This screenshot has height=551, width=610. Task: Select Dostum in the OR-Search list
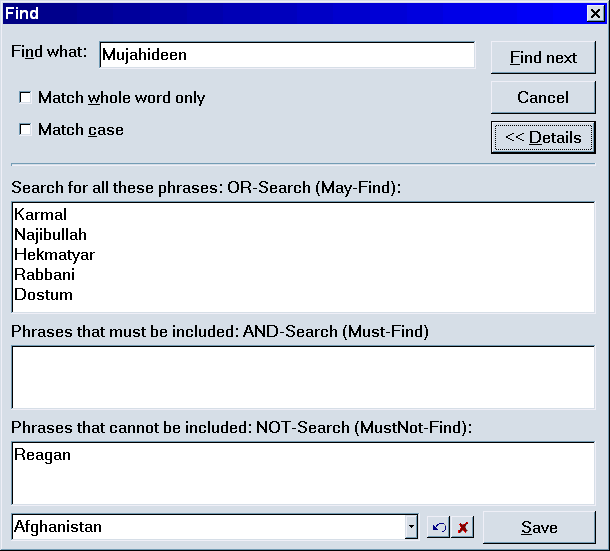pos(43,295)
